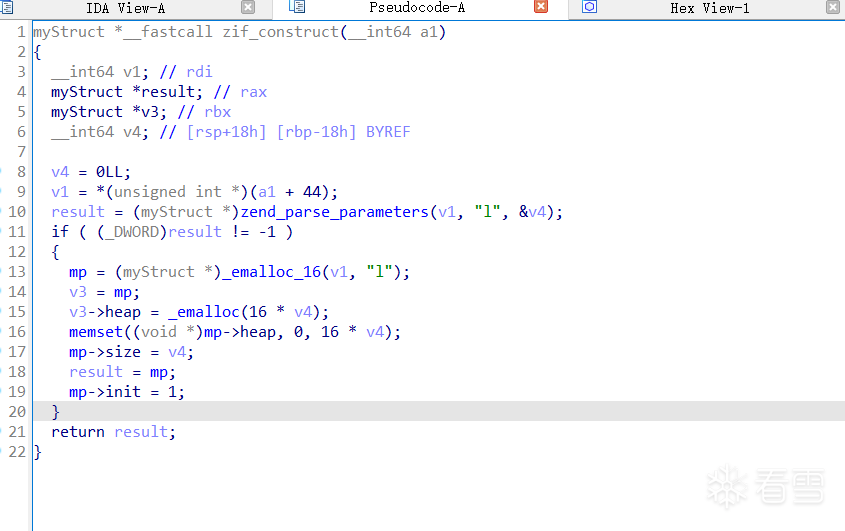The height and width of the screenshot is (531, 845).
Task: Click the rbx register comment on line 5
Action: pyautogui.click(x=217, y=112)
